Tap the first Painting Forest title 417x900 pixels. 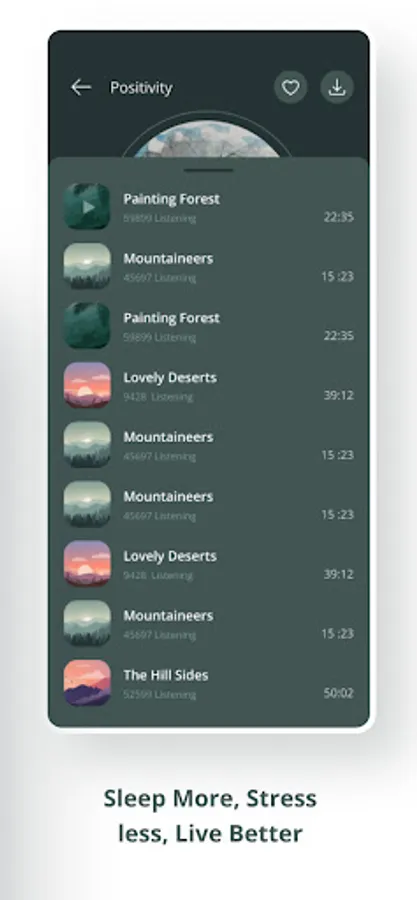click(172, 199)
